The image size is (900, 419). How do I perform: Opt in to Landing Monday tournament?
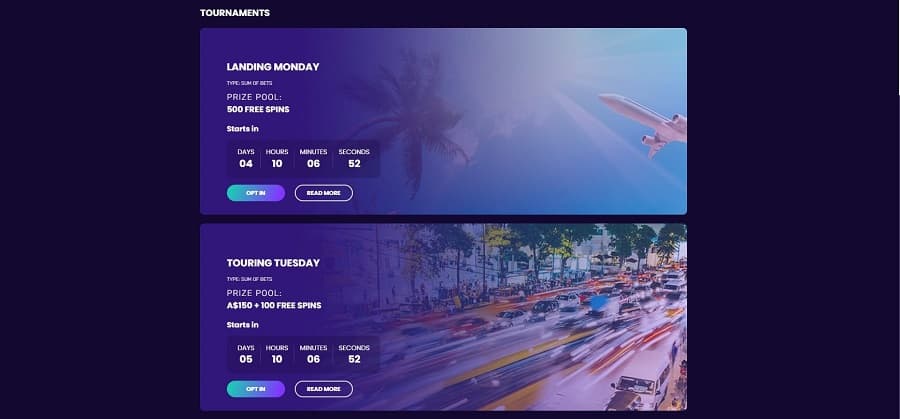[x=255, y=193]
